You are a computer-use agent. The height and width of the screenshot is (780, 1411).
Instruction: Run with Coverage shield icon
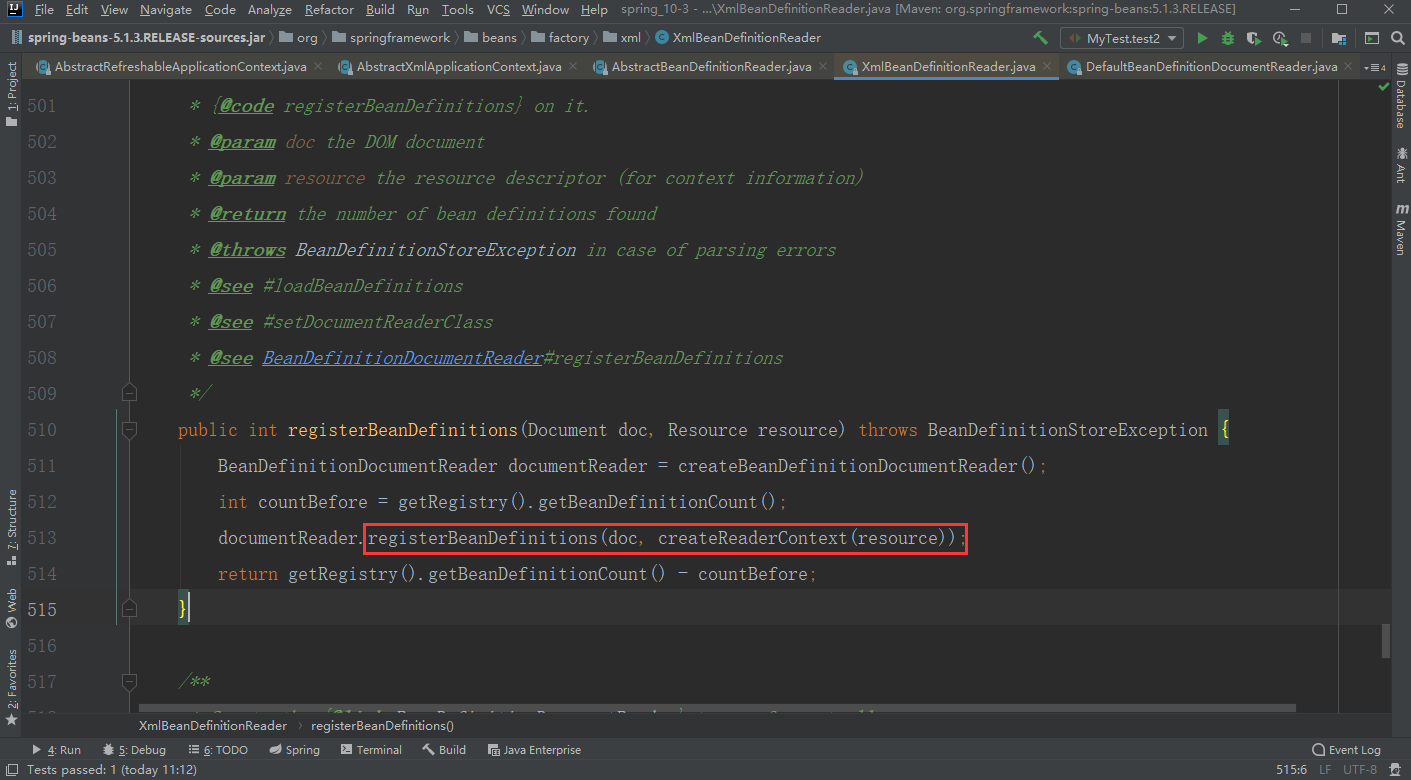point(1254,38)
